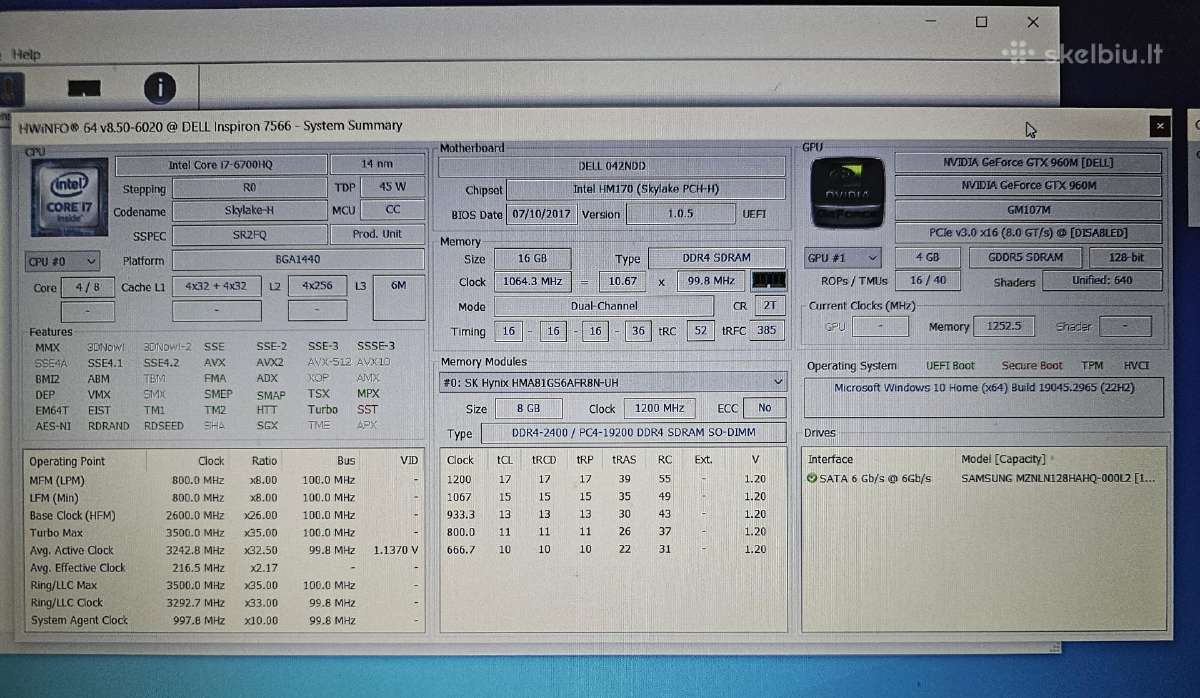Click the Intel HM170 chipset field
The width and height of the screenshot is (1200, 698).
pos(646,189)
